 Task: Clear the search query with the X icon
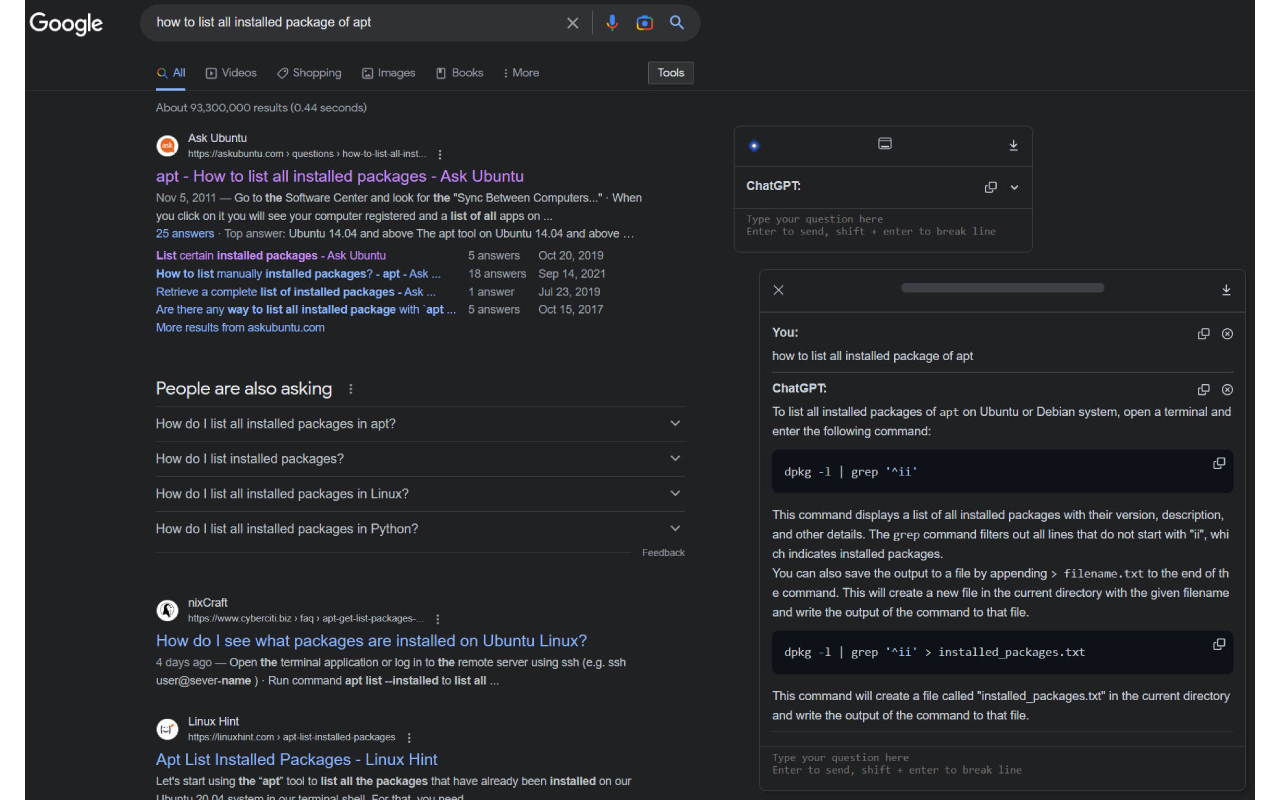(x=572, y=22)
